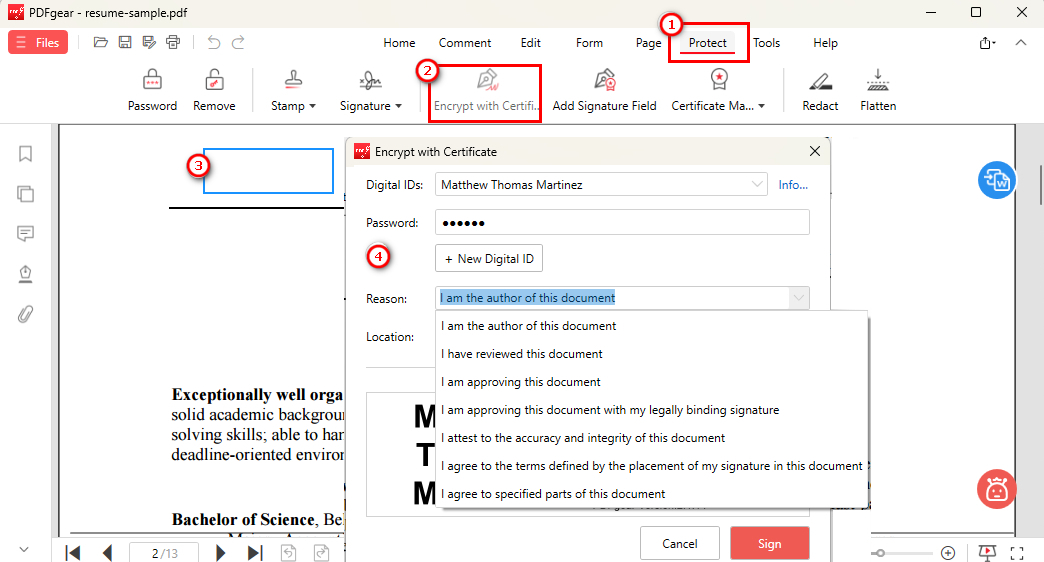Click the Password input field
Viewport: 1044px width, 562px height.
click(623, 222)
